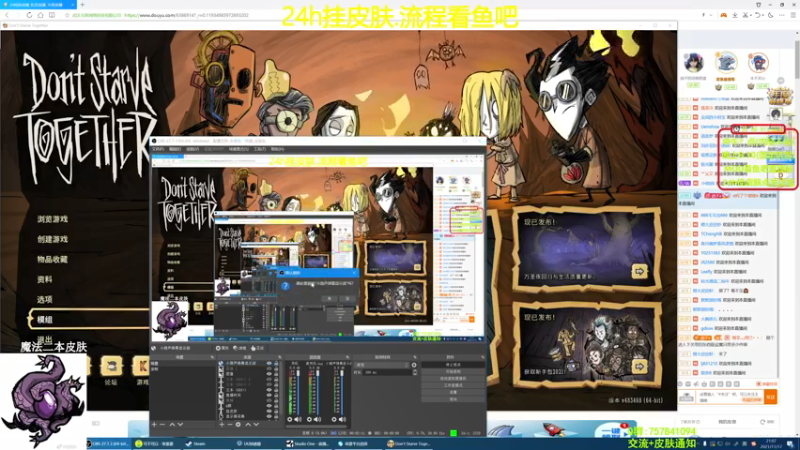Viewport: 800px width, 450px height.
Task: Reload the page with the browser refresh icon
Action: [x=29, y=15]
